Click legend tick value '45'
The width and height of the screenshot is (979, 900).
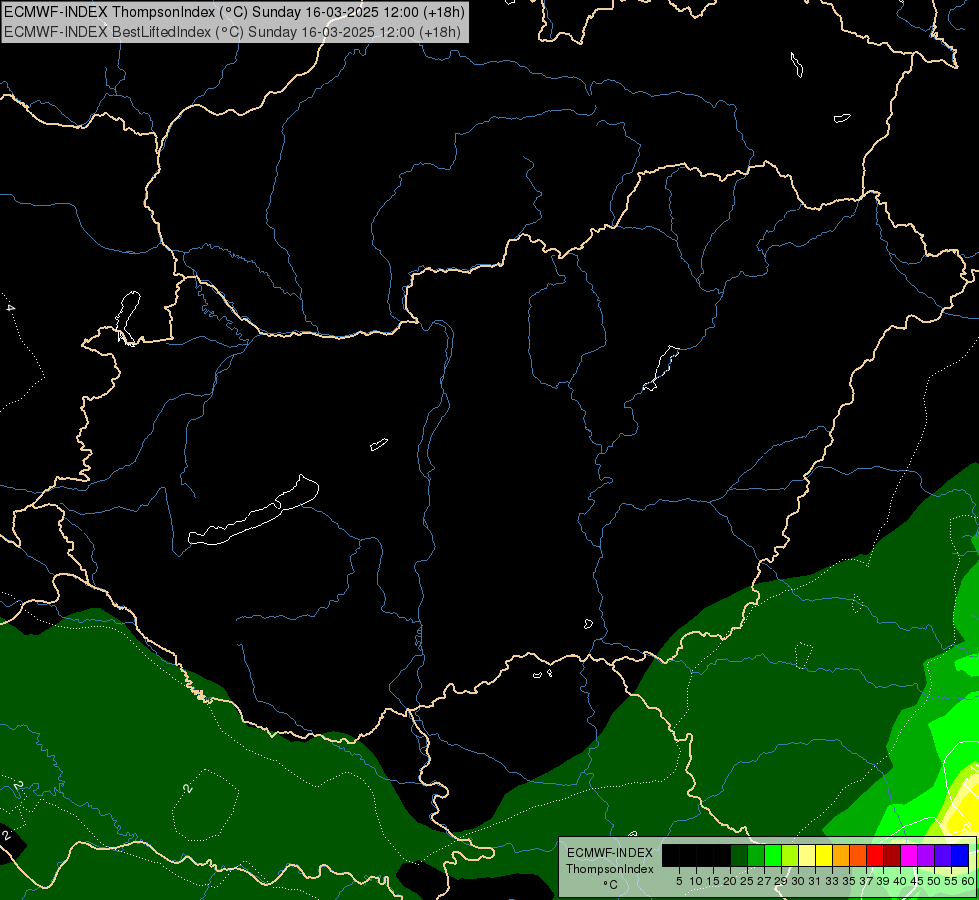pos(917,881)
